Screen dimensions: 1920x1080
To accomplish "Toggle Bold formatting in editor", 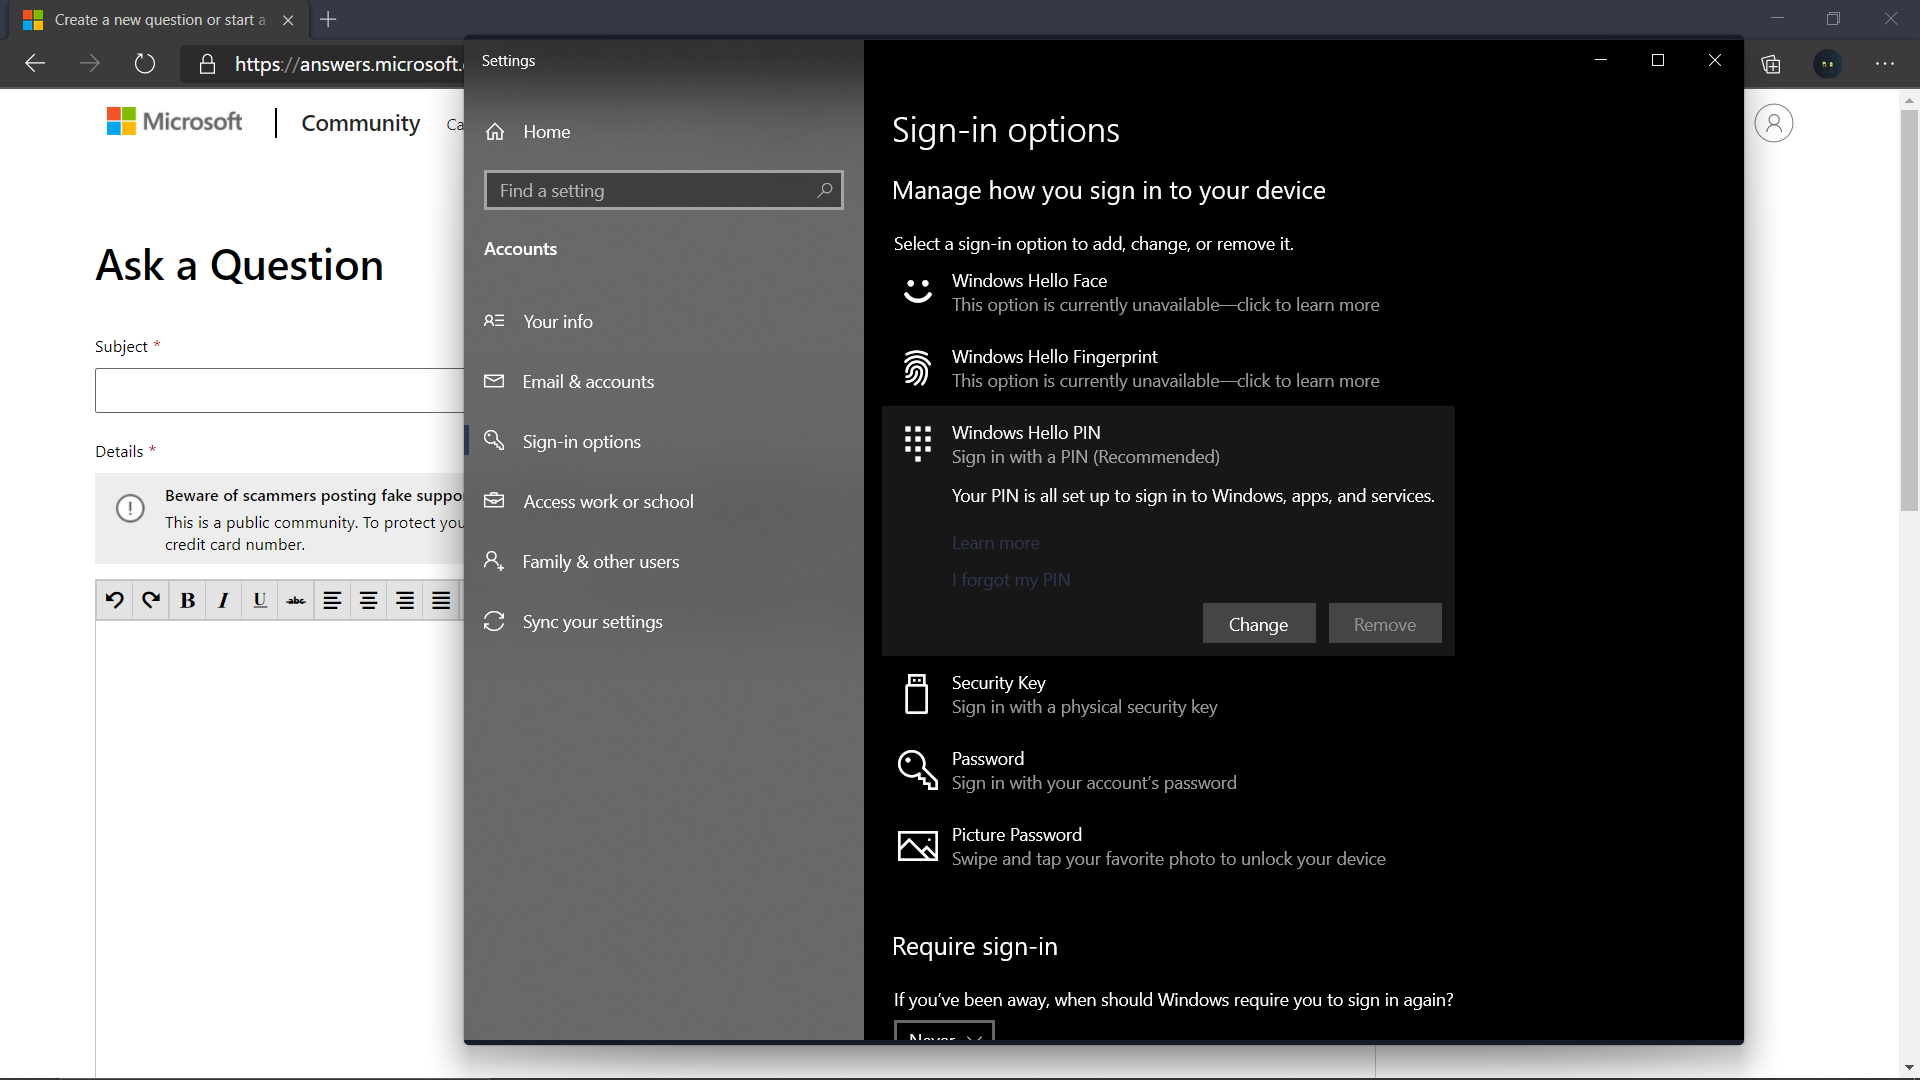I will click(x=187, y=600).
